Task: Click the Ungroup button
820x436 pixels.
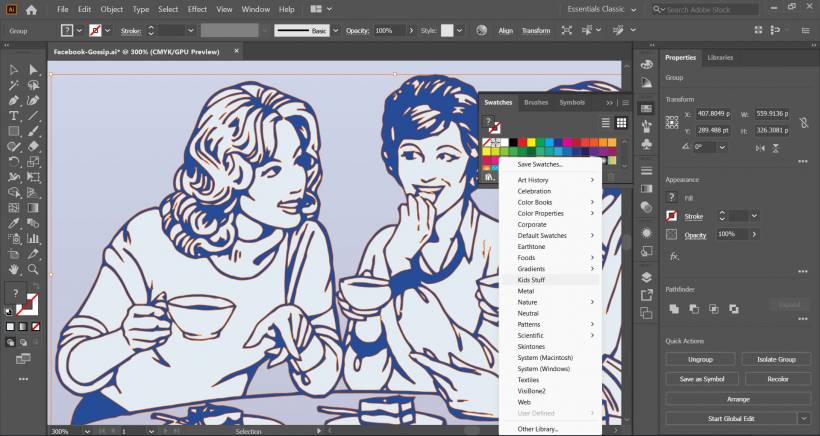Action: pos(700,359)
